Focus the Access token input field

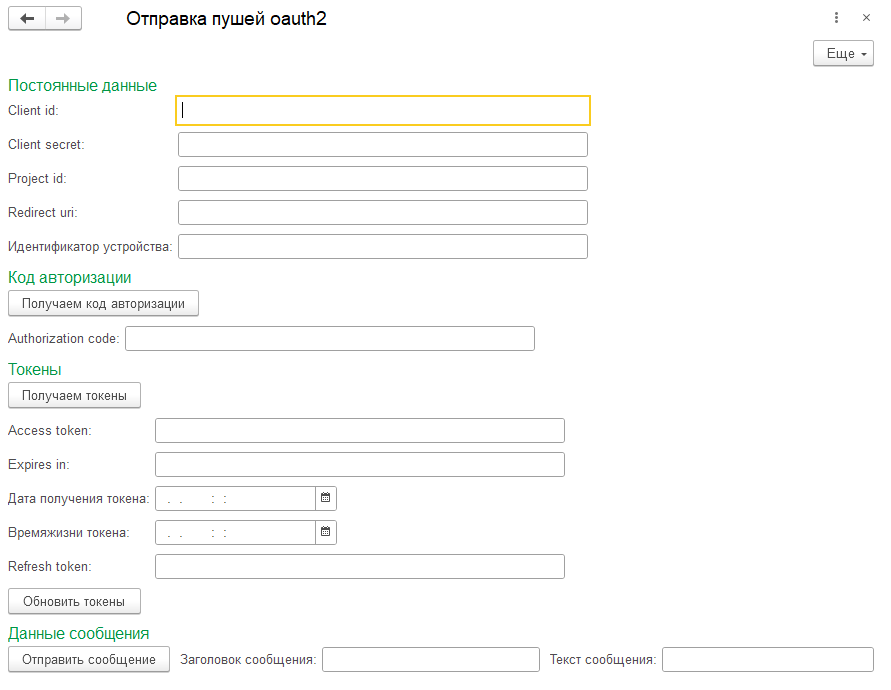point(360,430)
